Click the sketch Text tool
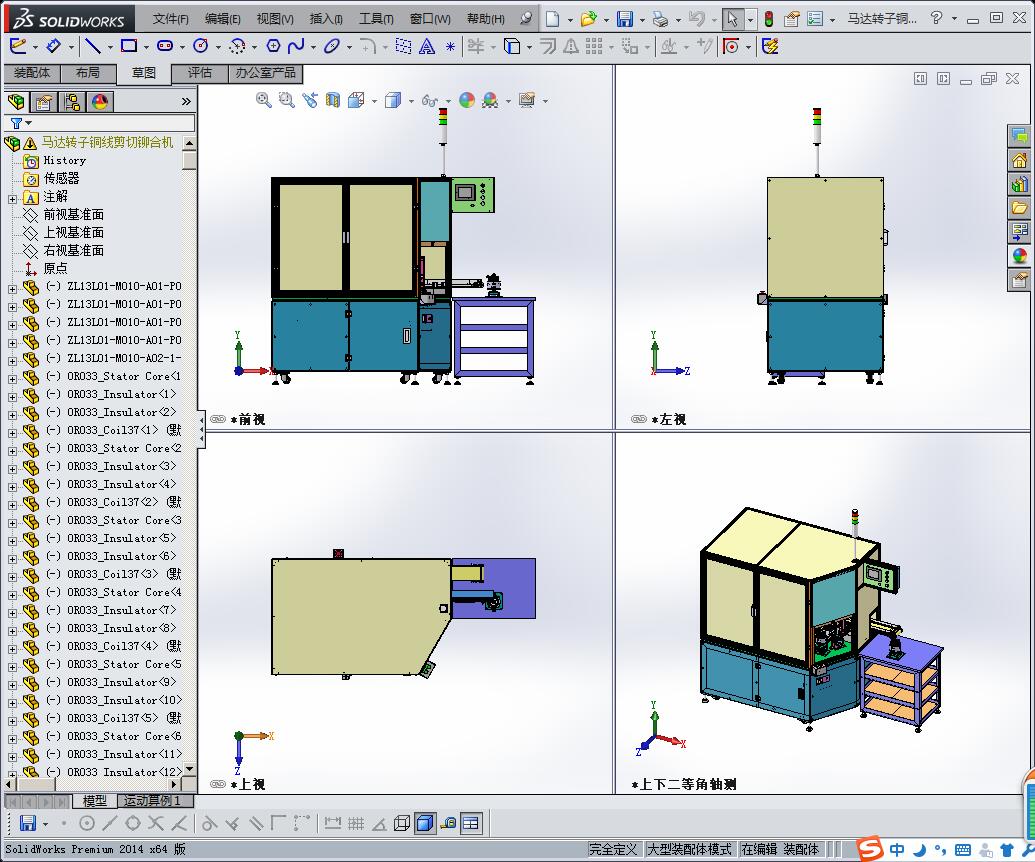The height and width of the screenshot is (862, 1035). [427, 46]
